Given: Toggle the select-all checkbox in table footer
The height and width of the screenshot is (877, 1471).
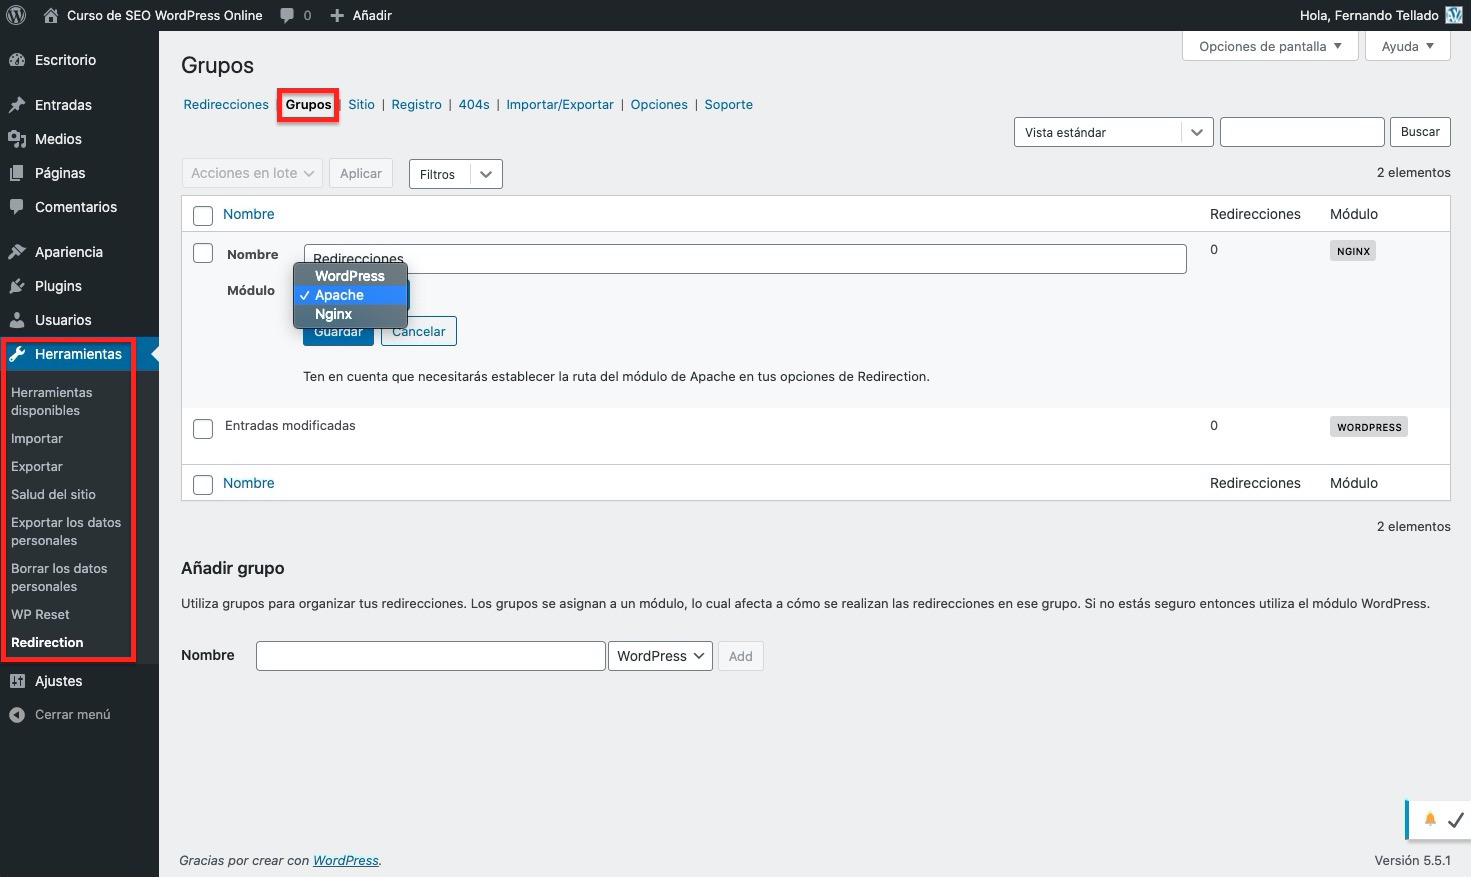Looking at the screenshot, I should 203,484.
